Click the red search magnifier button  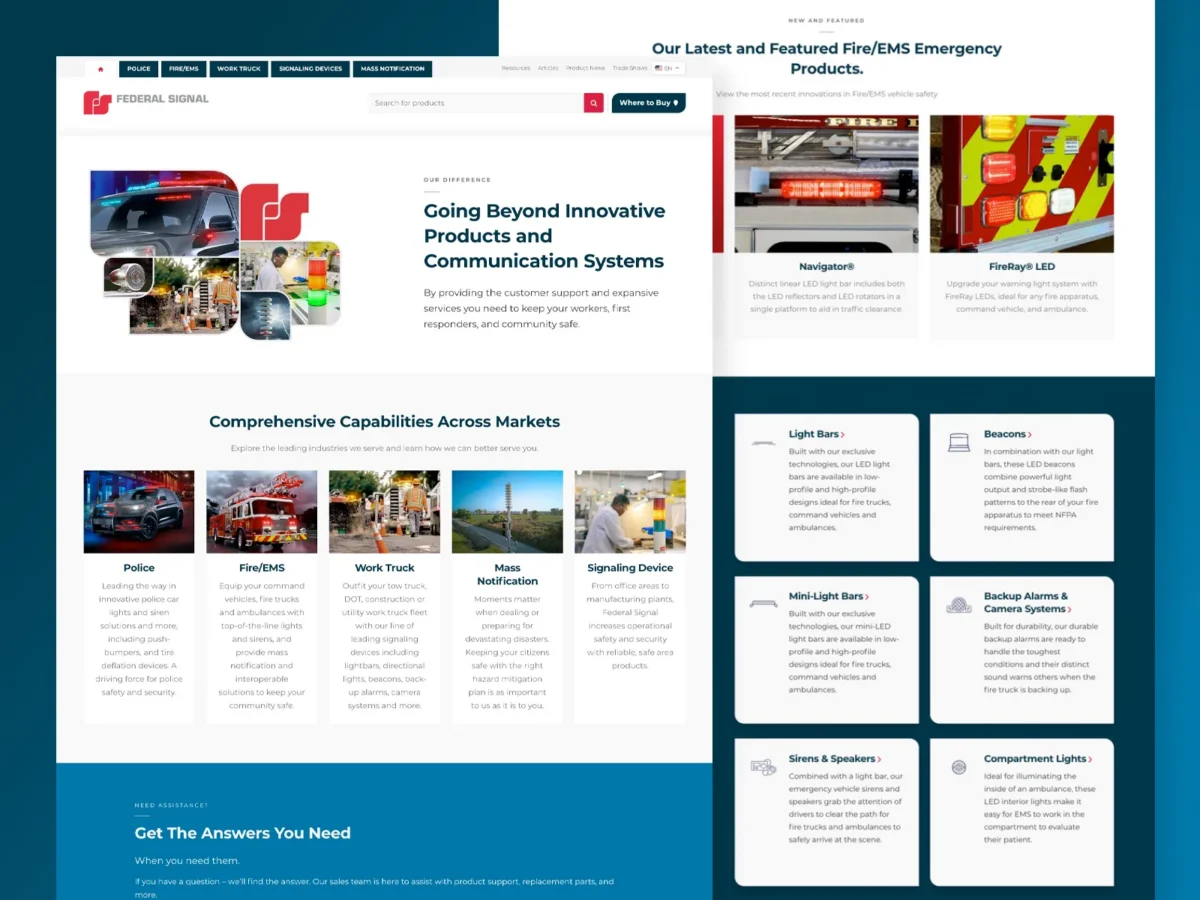[x=594, y=103]
